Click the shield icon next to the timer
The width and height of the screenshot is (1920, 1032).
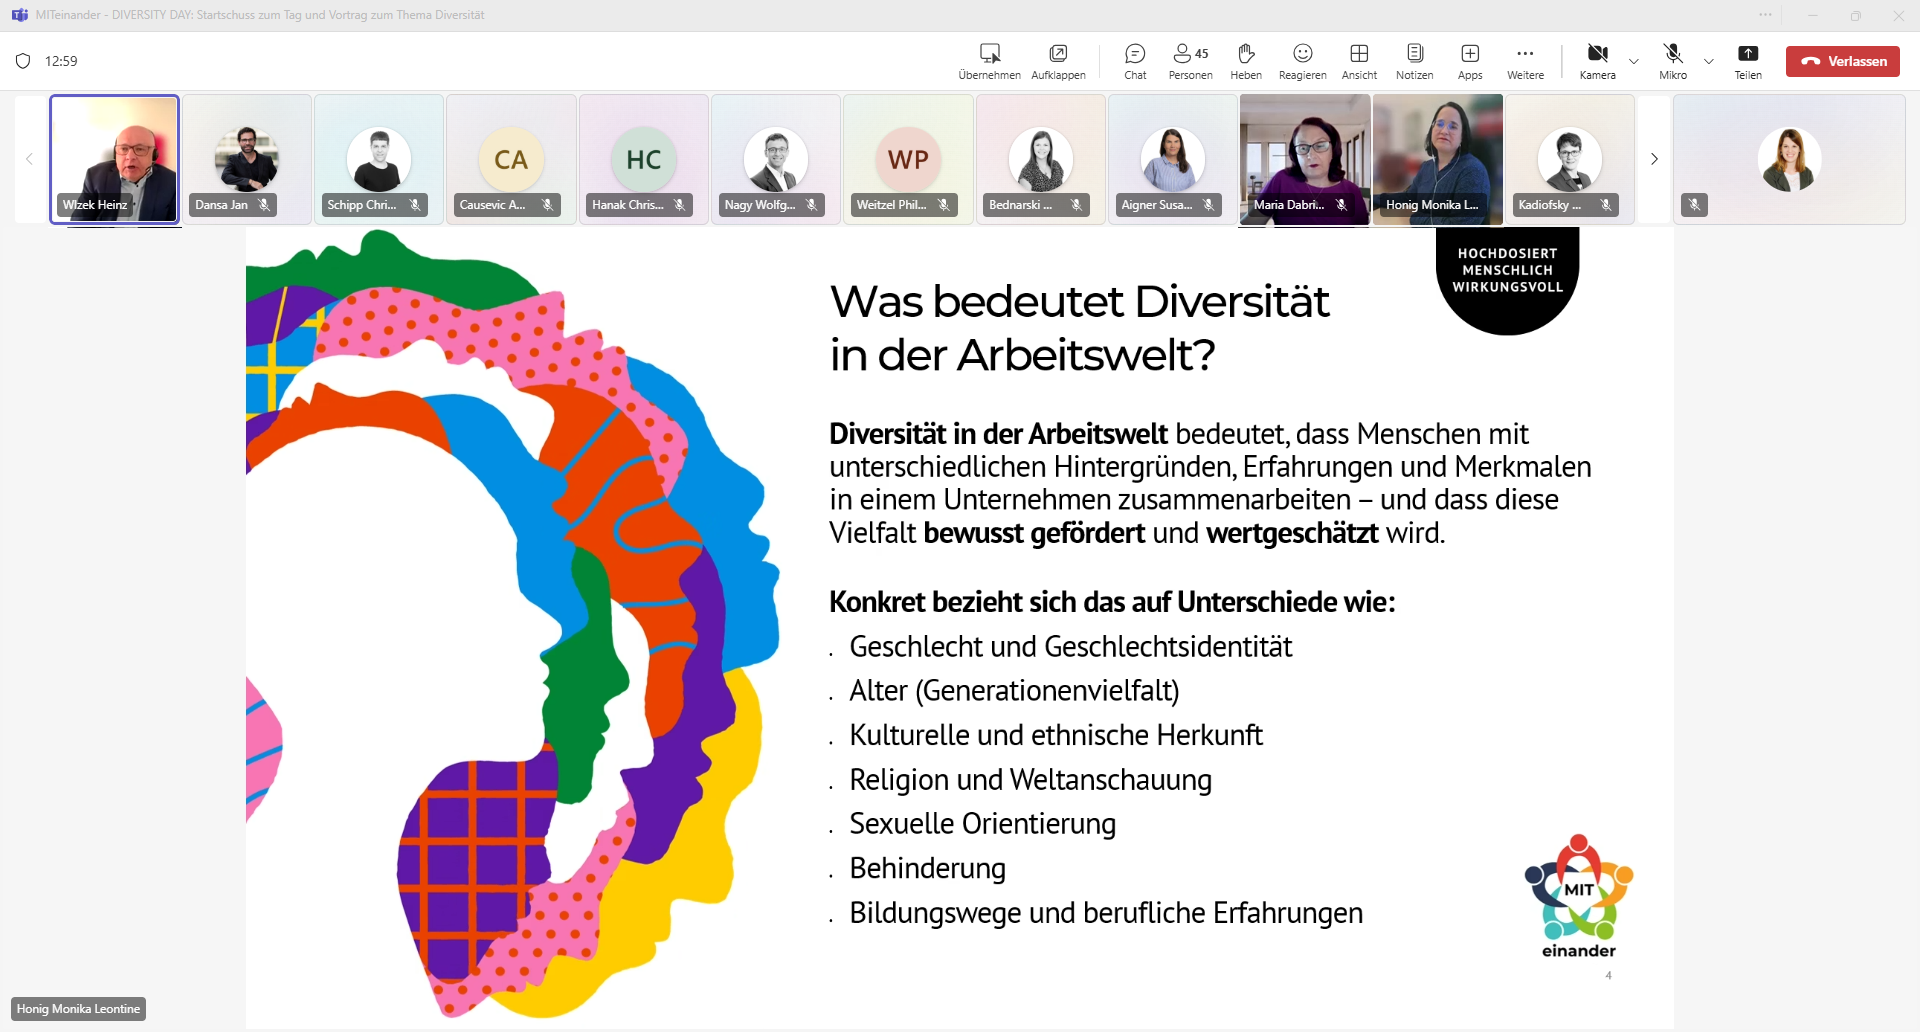[x=23, y=61]
